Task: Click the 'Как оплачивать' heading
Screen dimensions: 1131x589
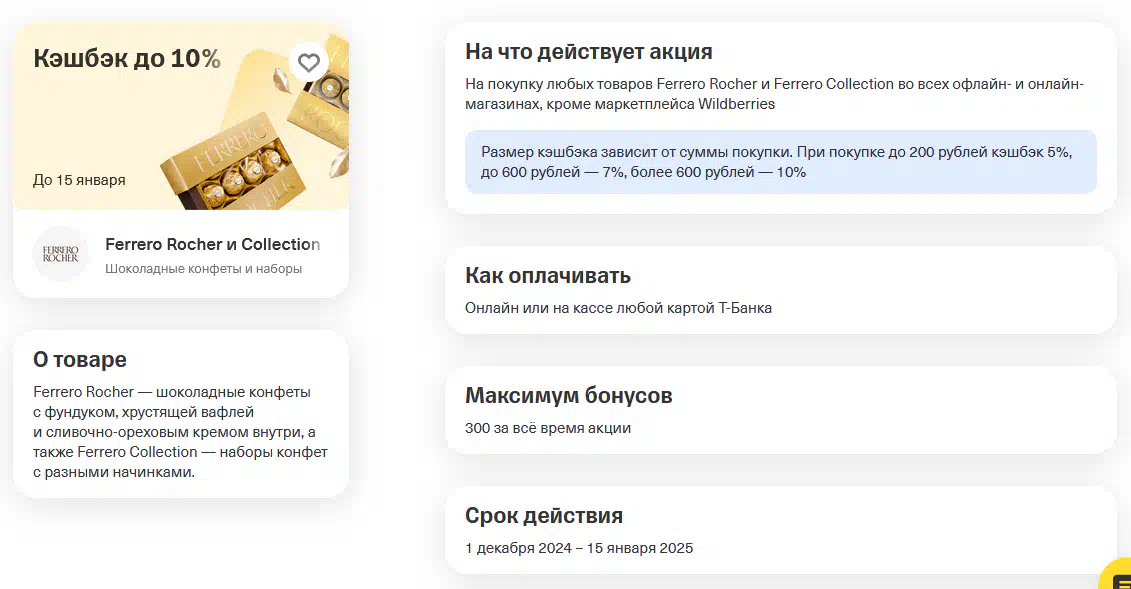Action: pyautogui.click(x=548, y=275)
